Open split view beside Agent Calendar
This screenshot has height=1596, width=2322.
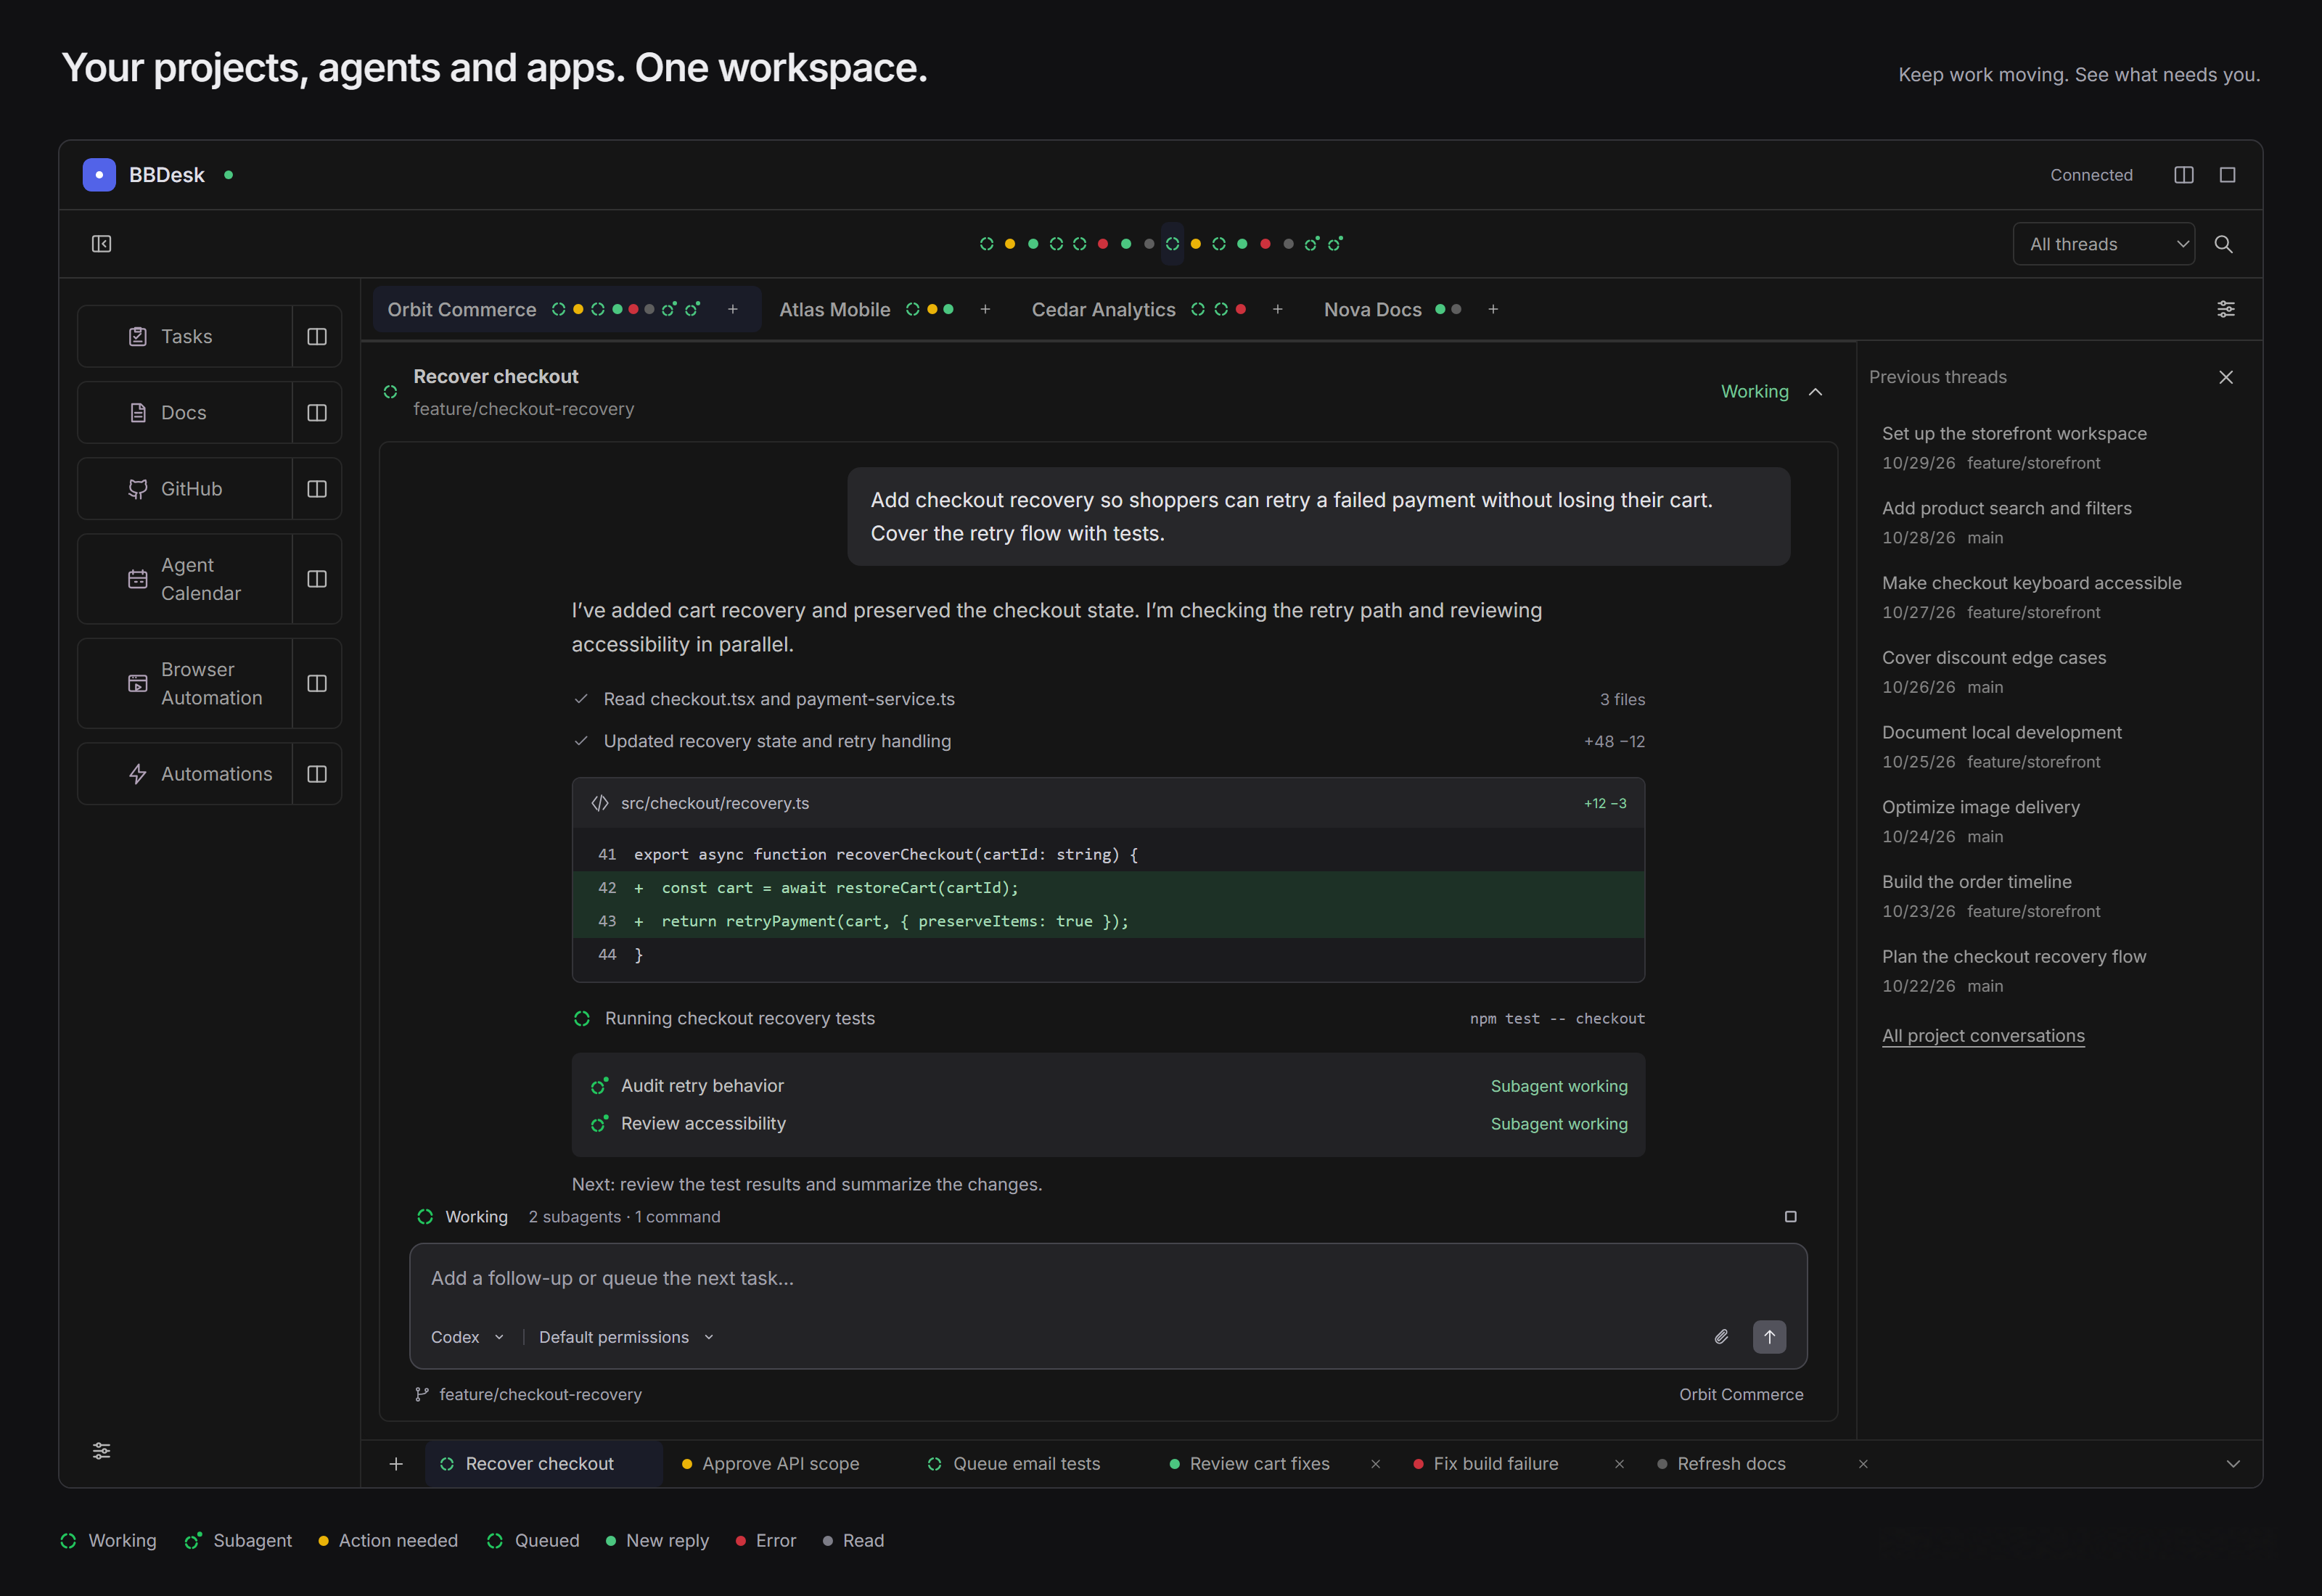(317, 579)
